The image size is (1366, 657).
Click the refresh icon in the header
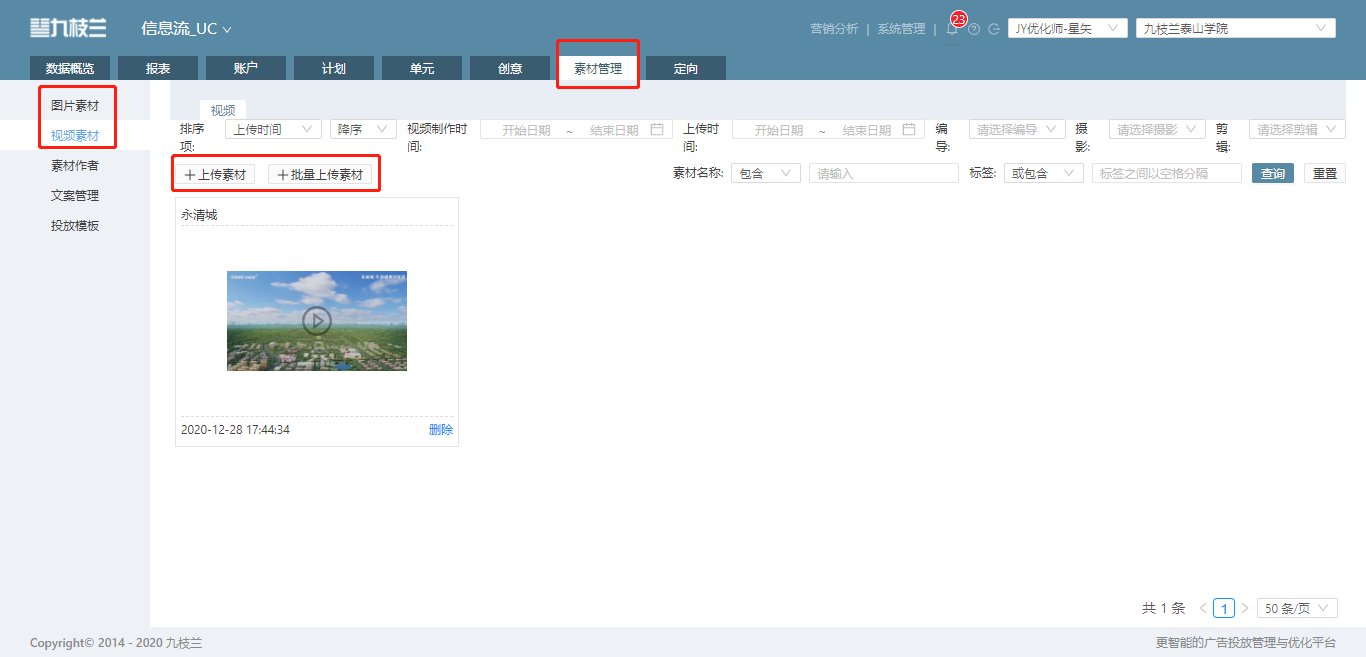point(994,29)
